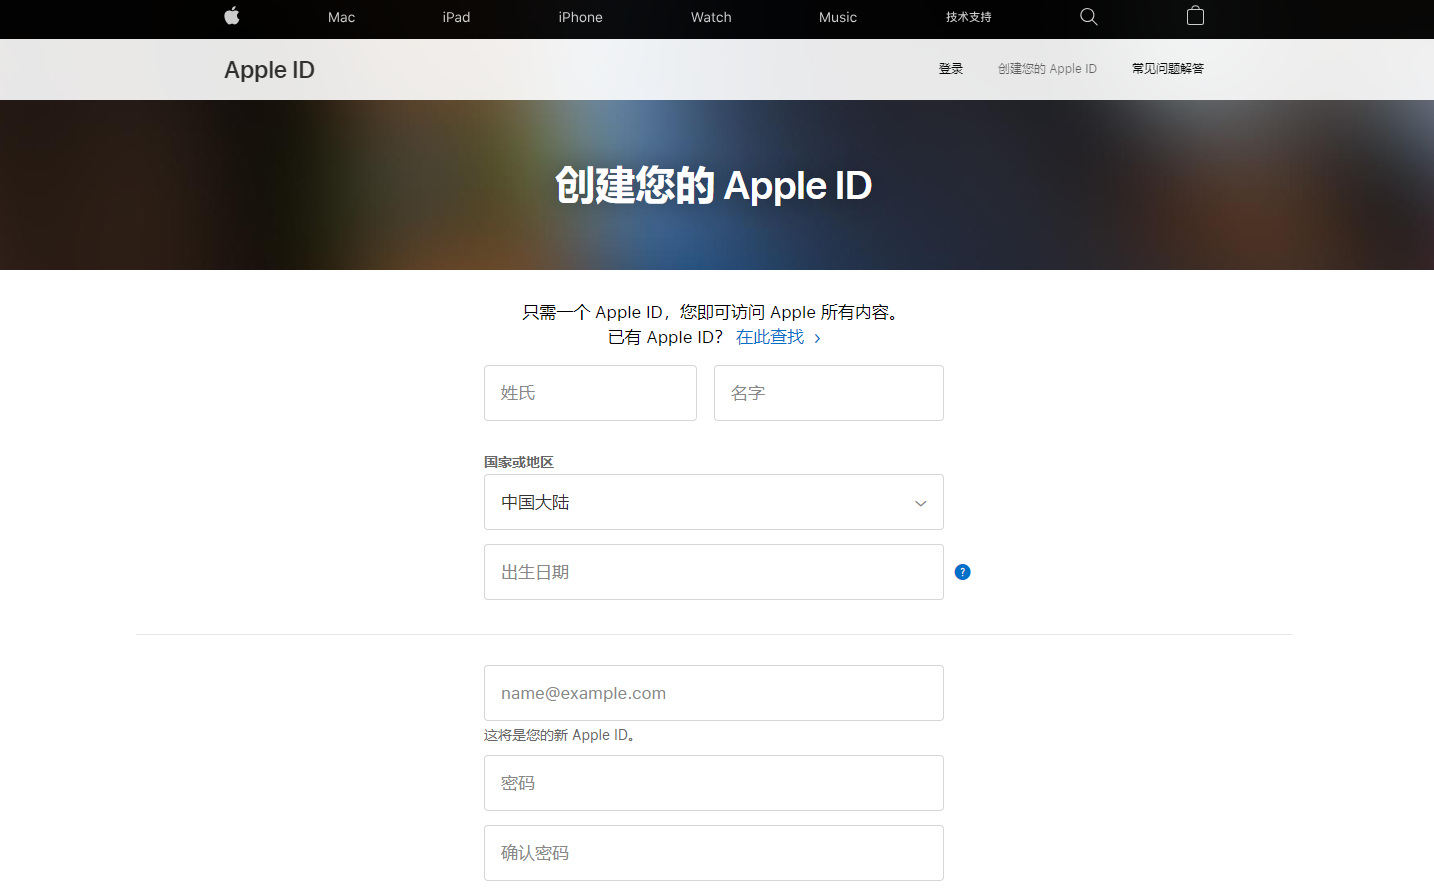Select Music in the navigation bar
Image resolution: width=1434 pixels, height=891 pixels.
838,17
